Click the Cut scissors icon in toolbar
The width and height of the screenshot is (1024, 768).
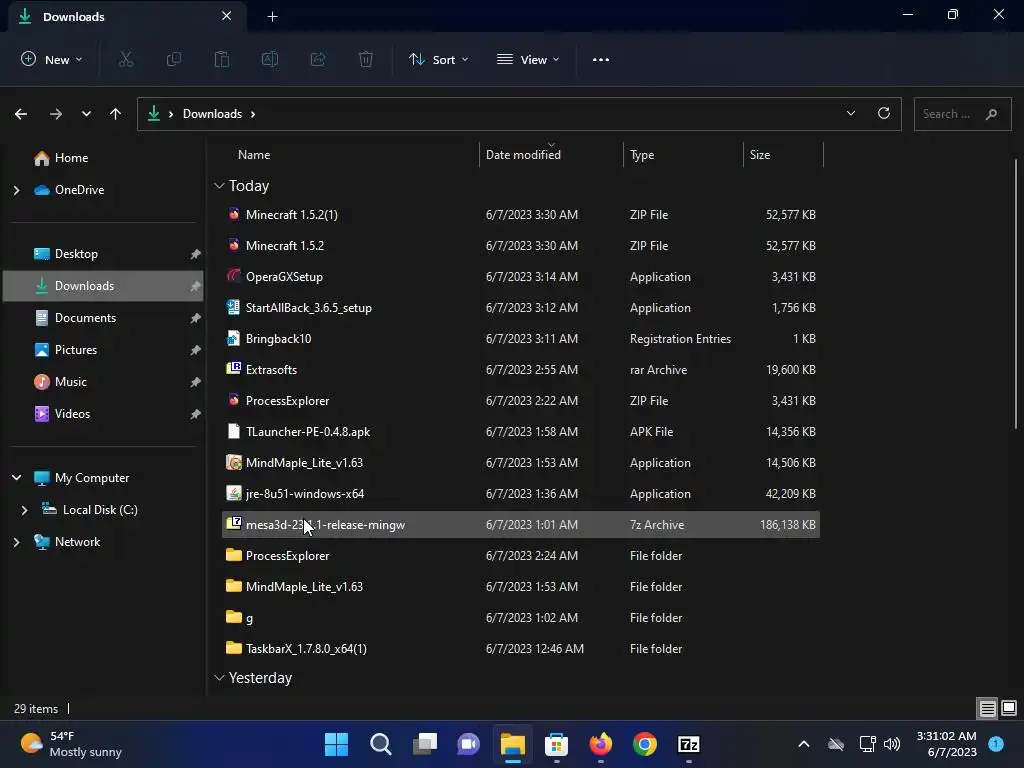pyautogui.click(x=125, y=59)
